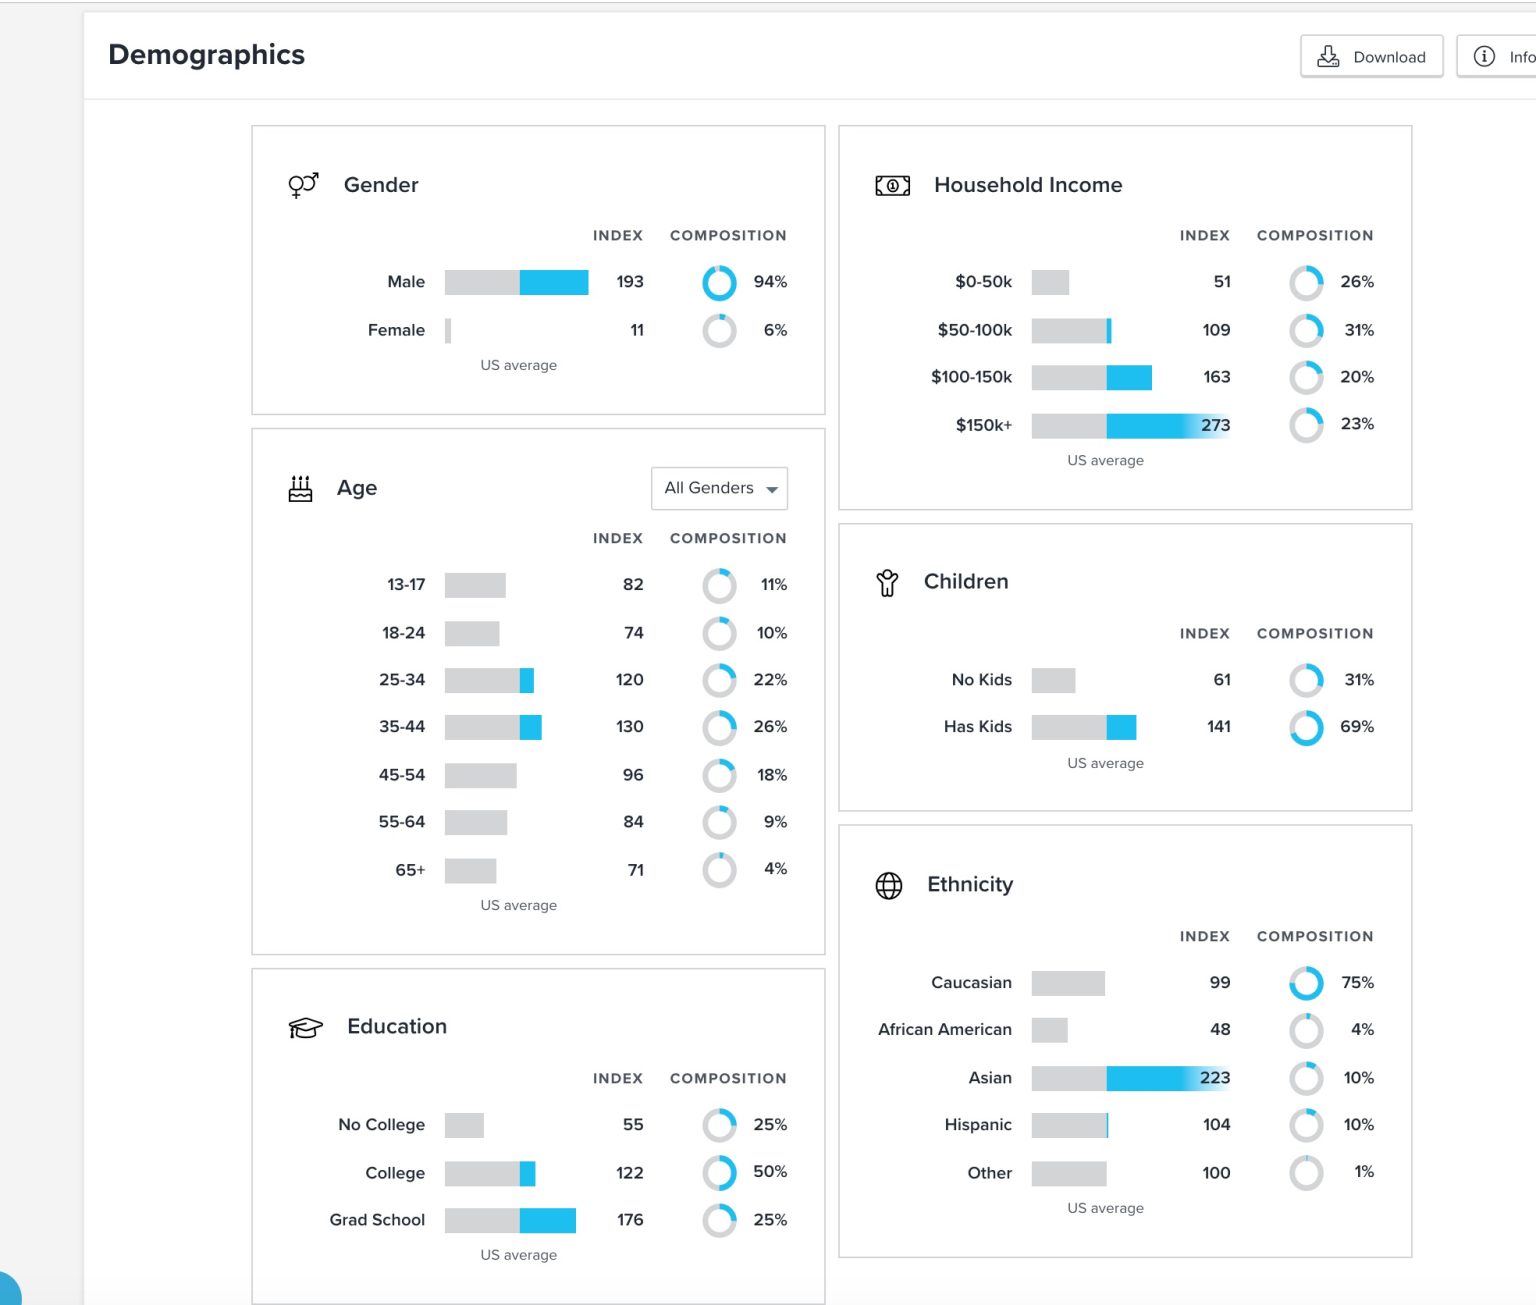This screenshot has width=1536, height=1305.
Task: Click the Gender symbol icon
Action: (x=303, y=185)
